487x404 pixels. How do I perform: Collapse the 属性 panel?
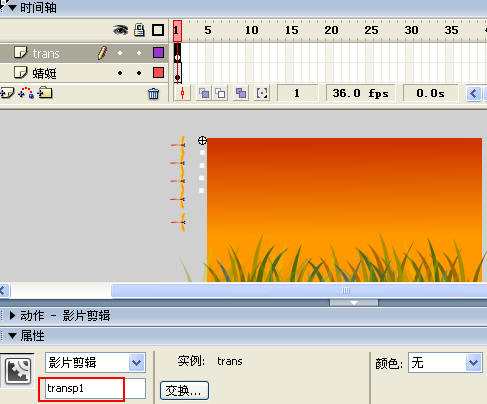pos(12,336)
